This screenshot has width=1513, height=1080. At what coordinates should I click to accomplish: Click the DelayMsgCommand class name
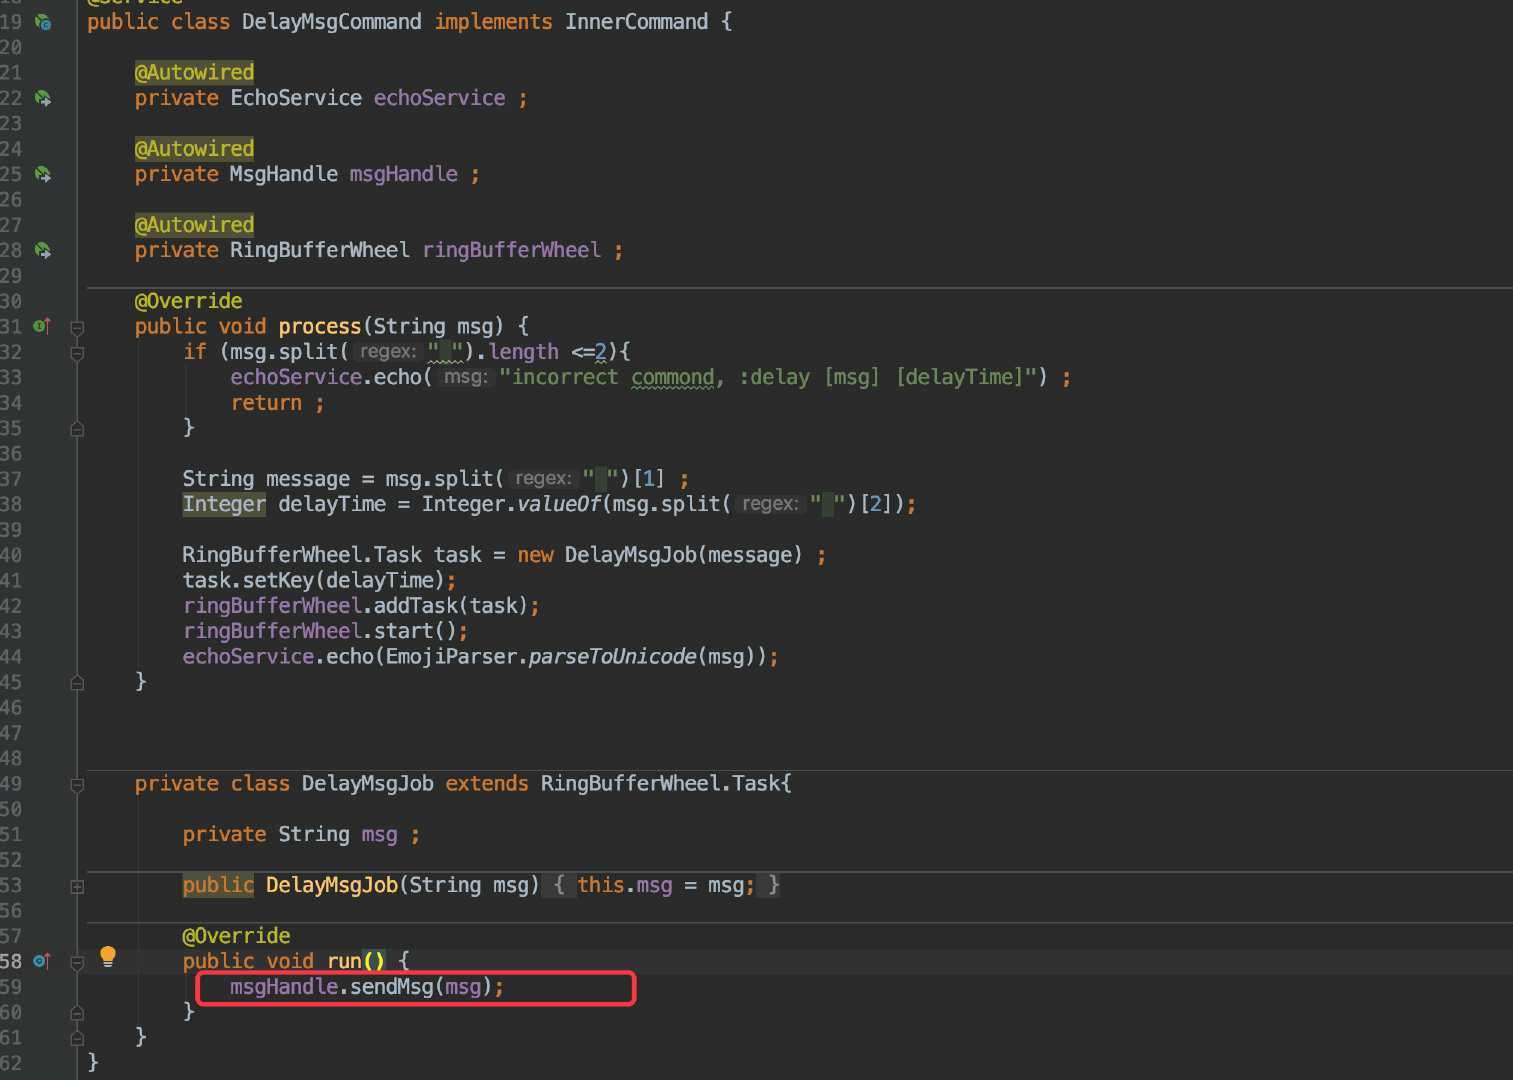(x=331, y=22)
